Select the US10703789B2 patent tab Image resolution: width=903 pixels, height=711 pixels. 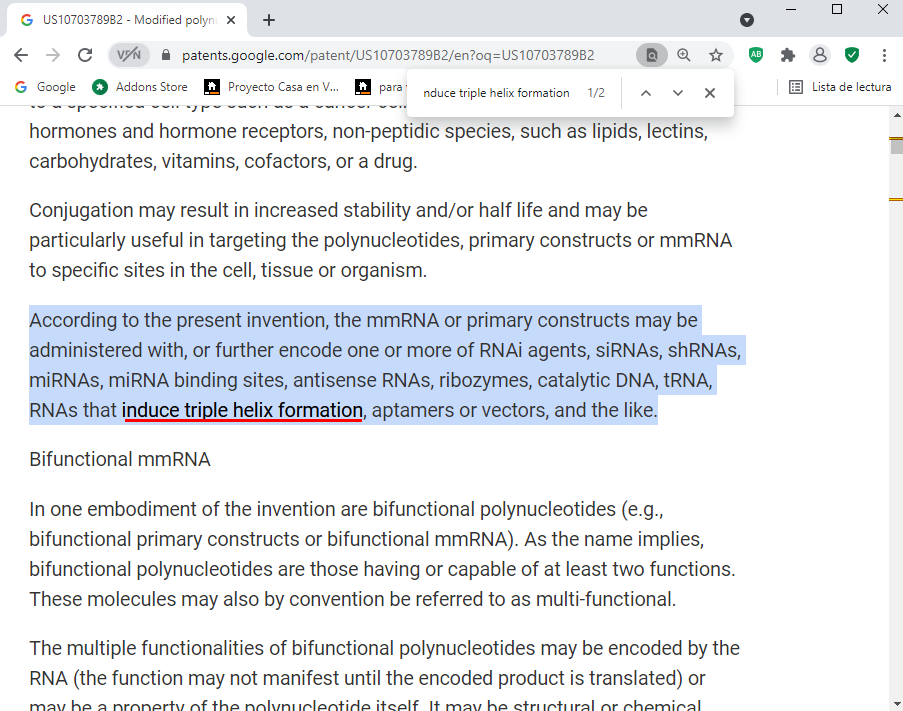pyautogui.click(x=125, y=20)
